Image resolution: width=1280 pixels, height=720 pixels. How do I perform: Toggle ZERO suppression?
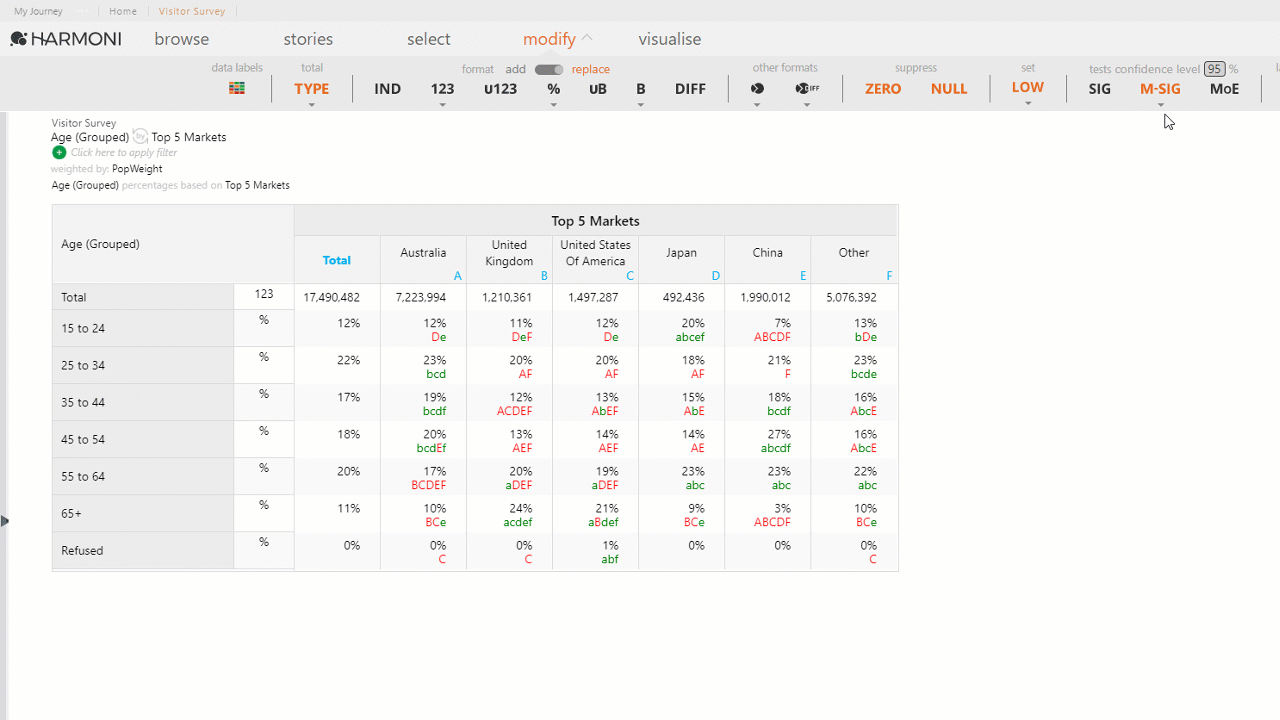[x=883, y=89]
